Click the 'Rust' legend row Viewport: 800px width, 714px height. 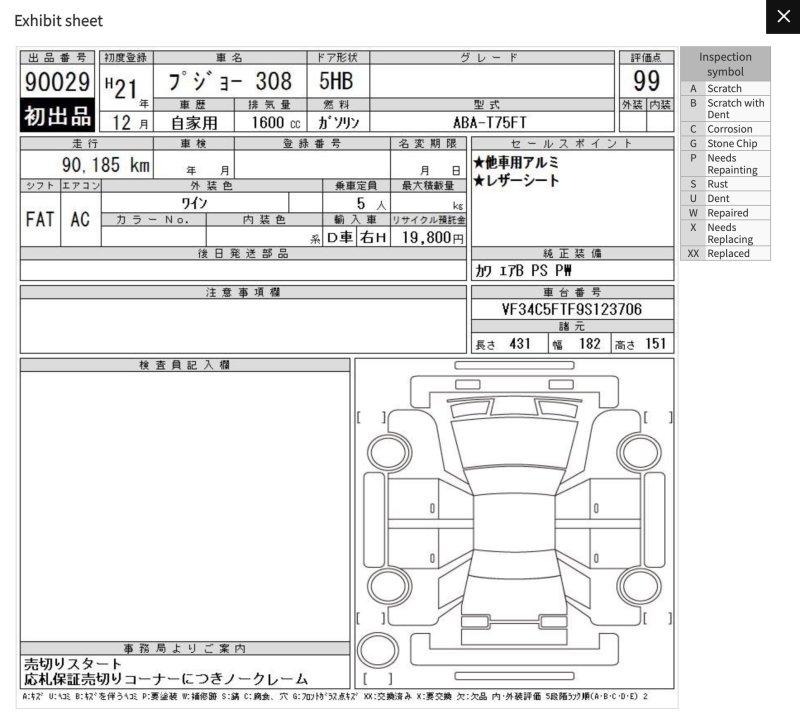725,184
